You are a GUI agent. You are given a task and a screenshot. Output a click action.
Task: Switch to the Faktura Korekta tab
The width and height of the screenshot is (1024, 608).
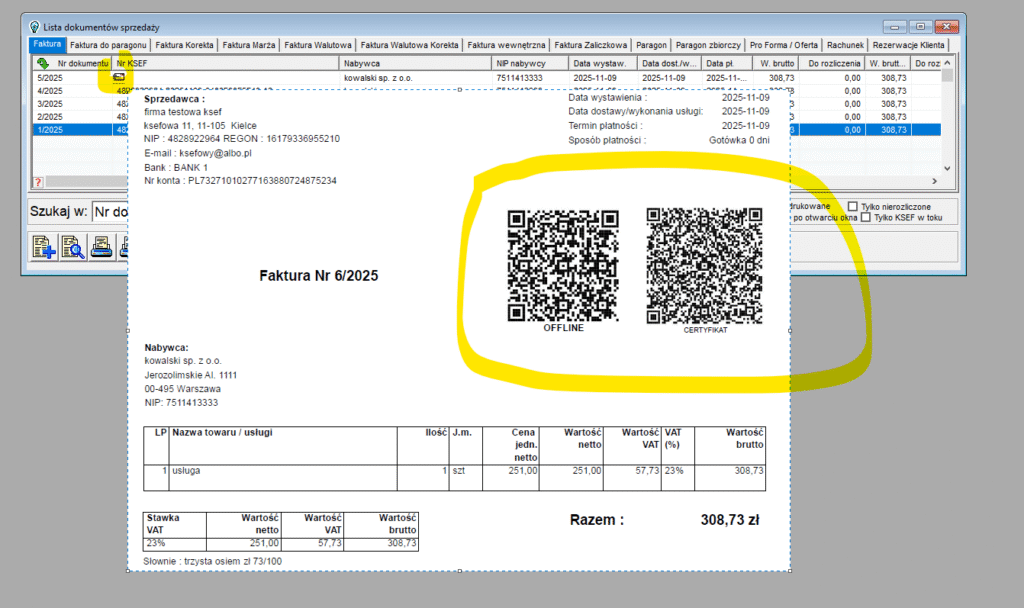click(x=185, y=45)
